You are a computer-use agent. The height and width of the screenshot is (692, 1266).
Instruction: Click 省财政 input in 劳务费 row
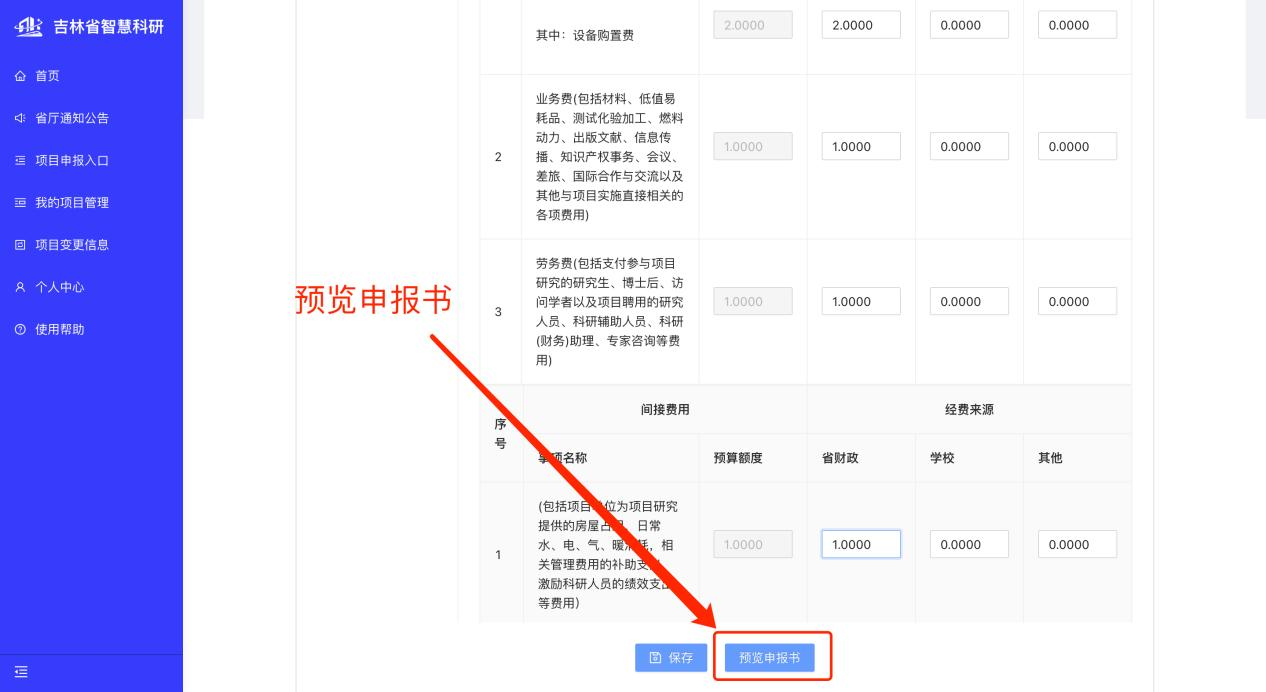[x=860, y=301]
